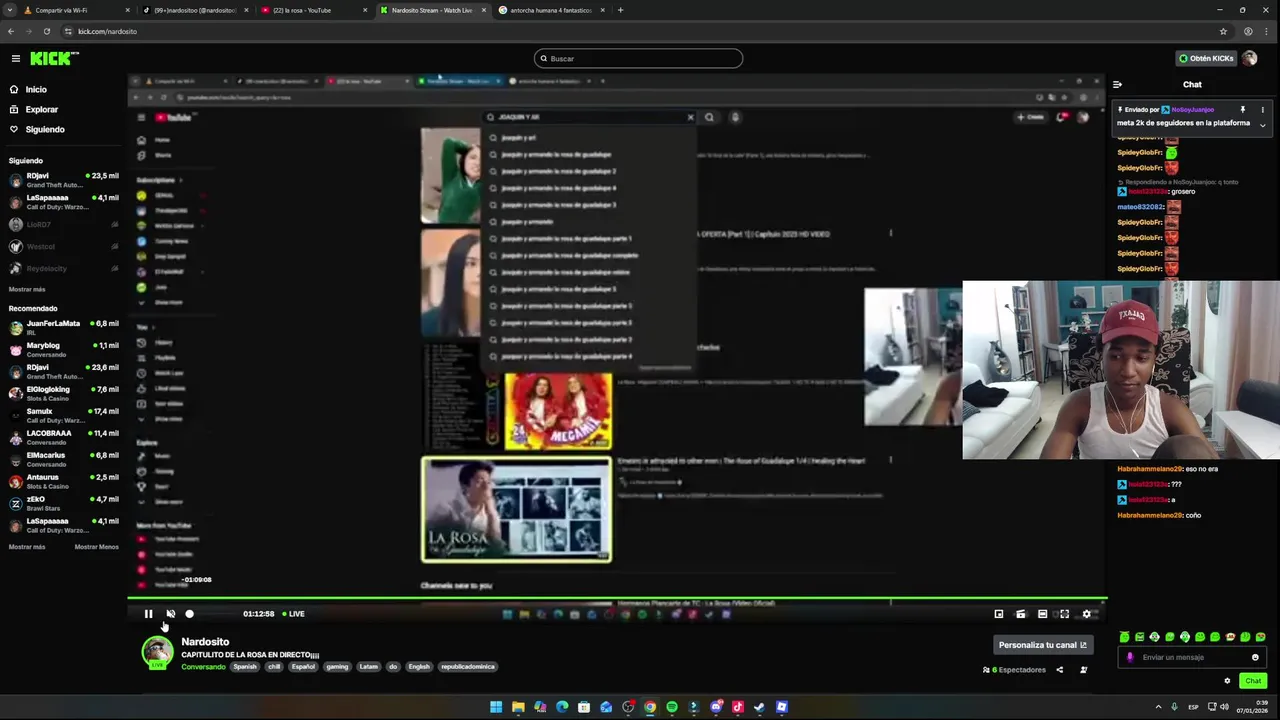Open the ElMacarius recommended channel
This screenshot has width=1280, height=720.
pos(63,459)
